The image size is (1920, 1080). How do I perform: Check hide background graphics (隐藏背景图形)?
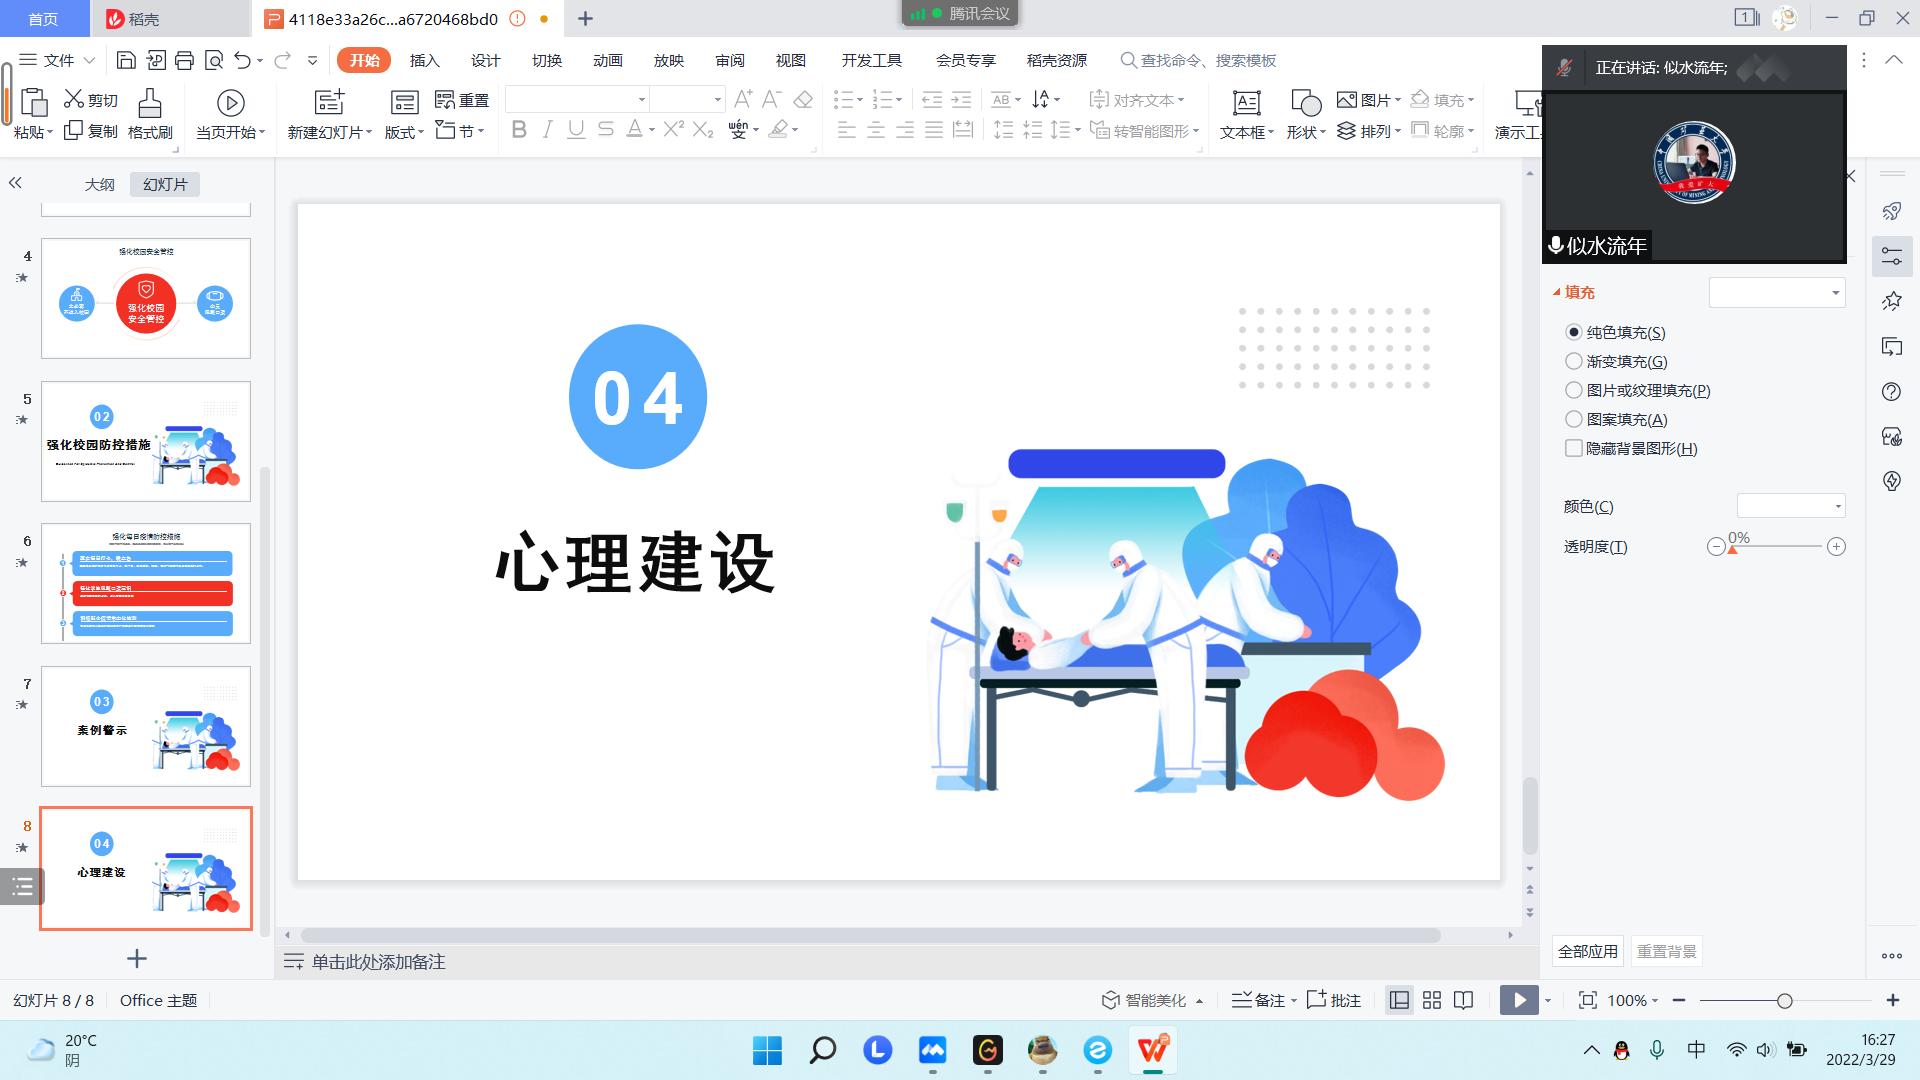point(1574,449)
